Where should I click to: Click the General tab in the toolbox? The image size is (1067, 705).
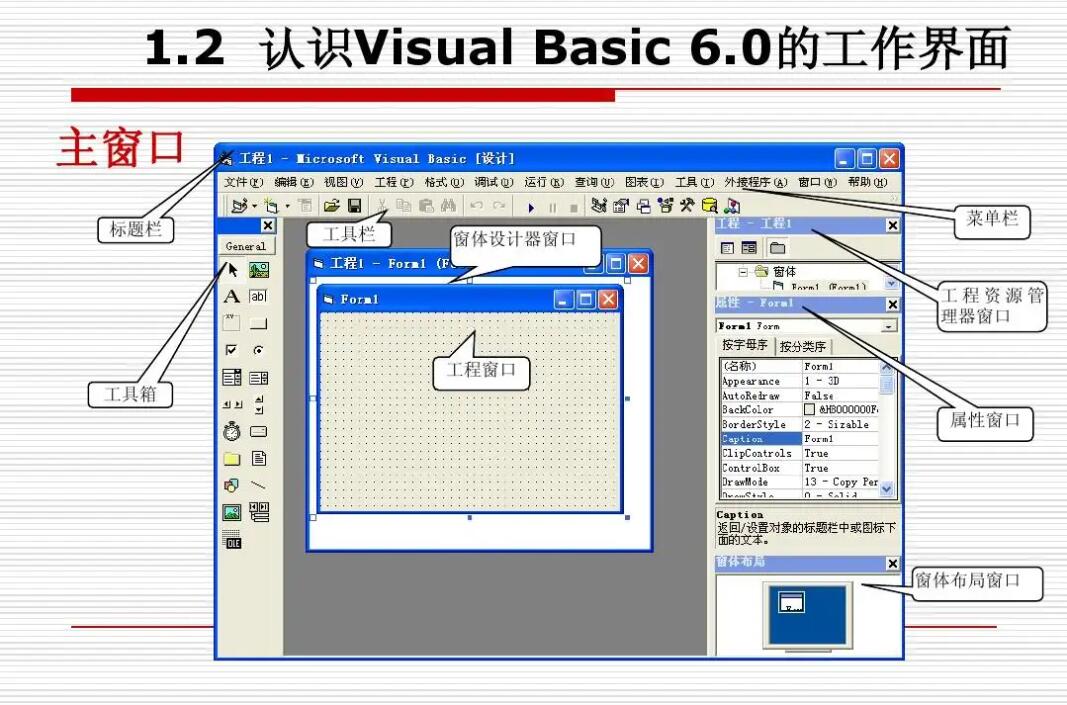pyautogui.click(x=245, y=245)
